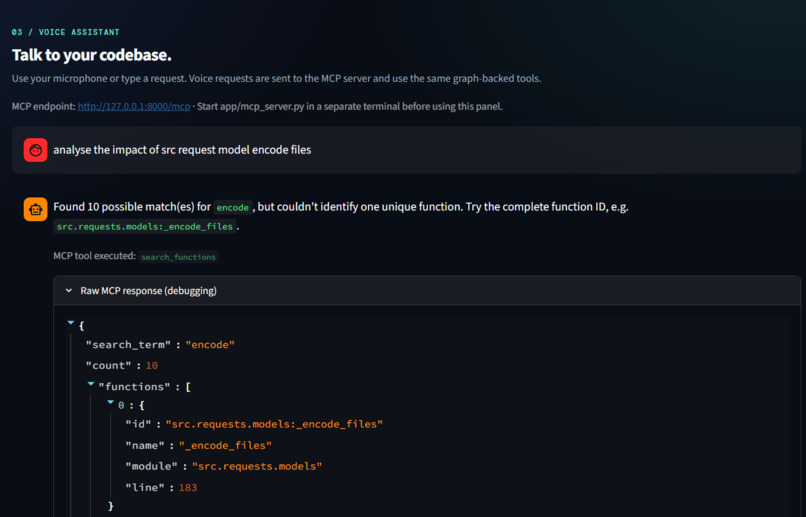
Task: Collapse the "functions" array triangle
Action: click(x=91, y=384)
